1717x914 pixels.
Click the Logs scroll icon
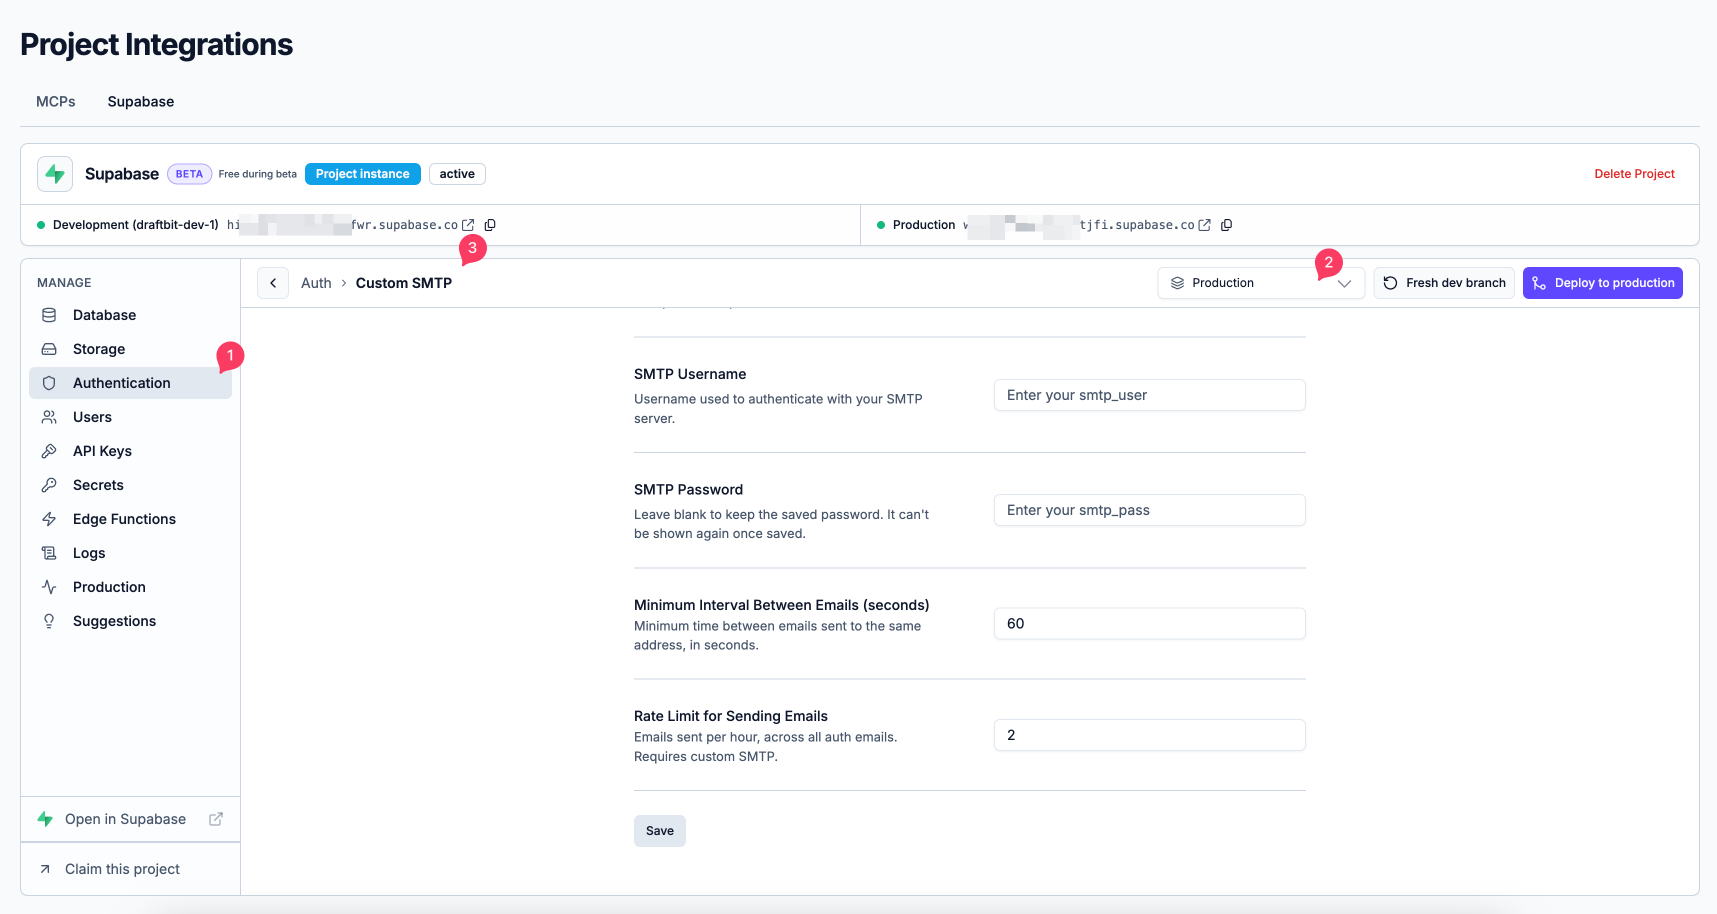coord(49,553)
